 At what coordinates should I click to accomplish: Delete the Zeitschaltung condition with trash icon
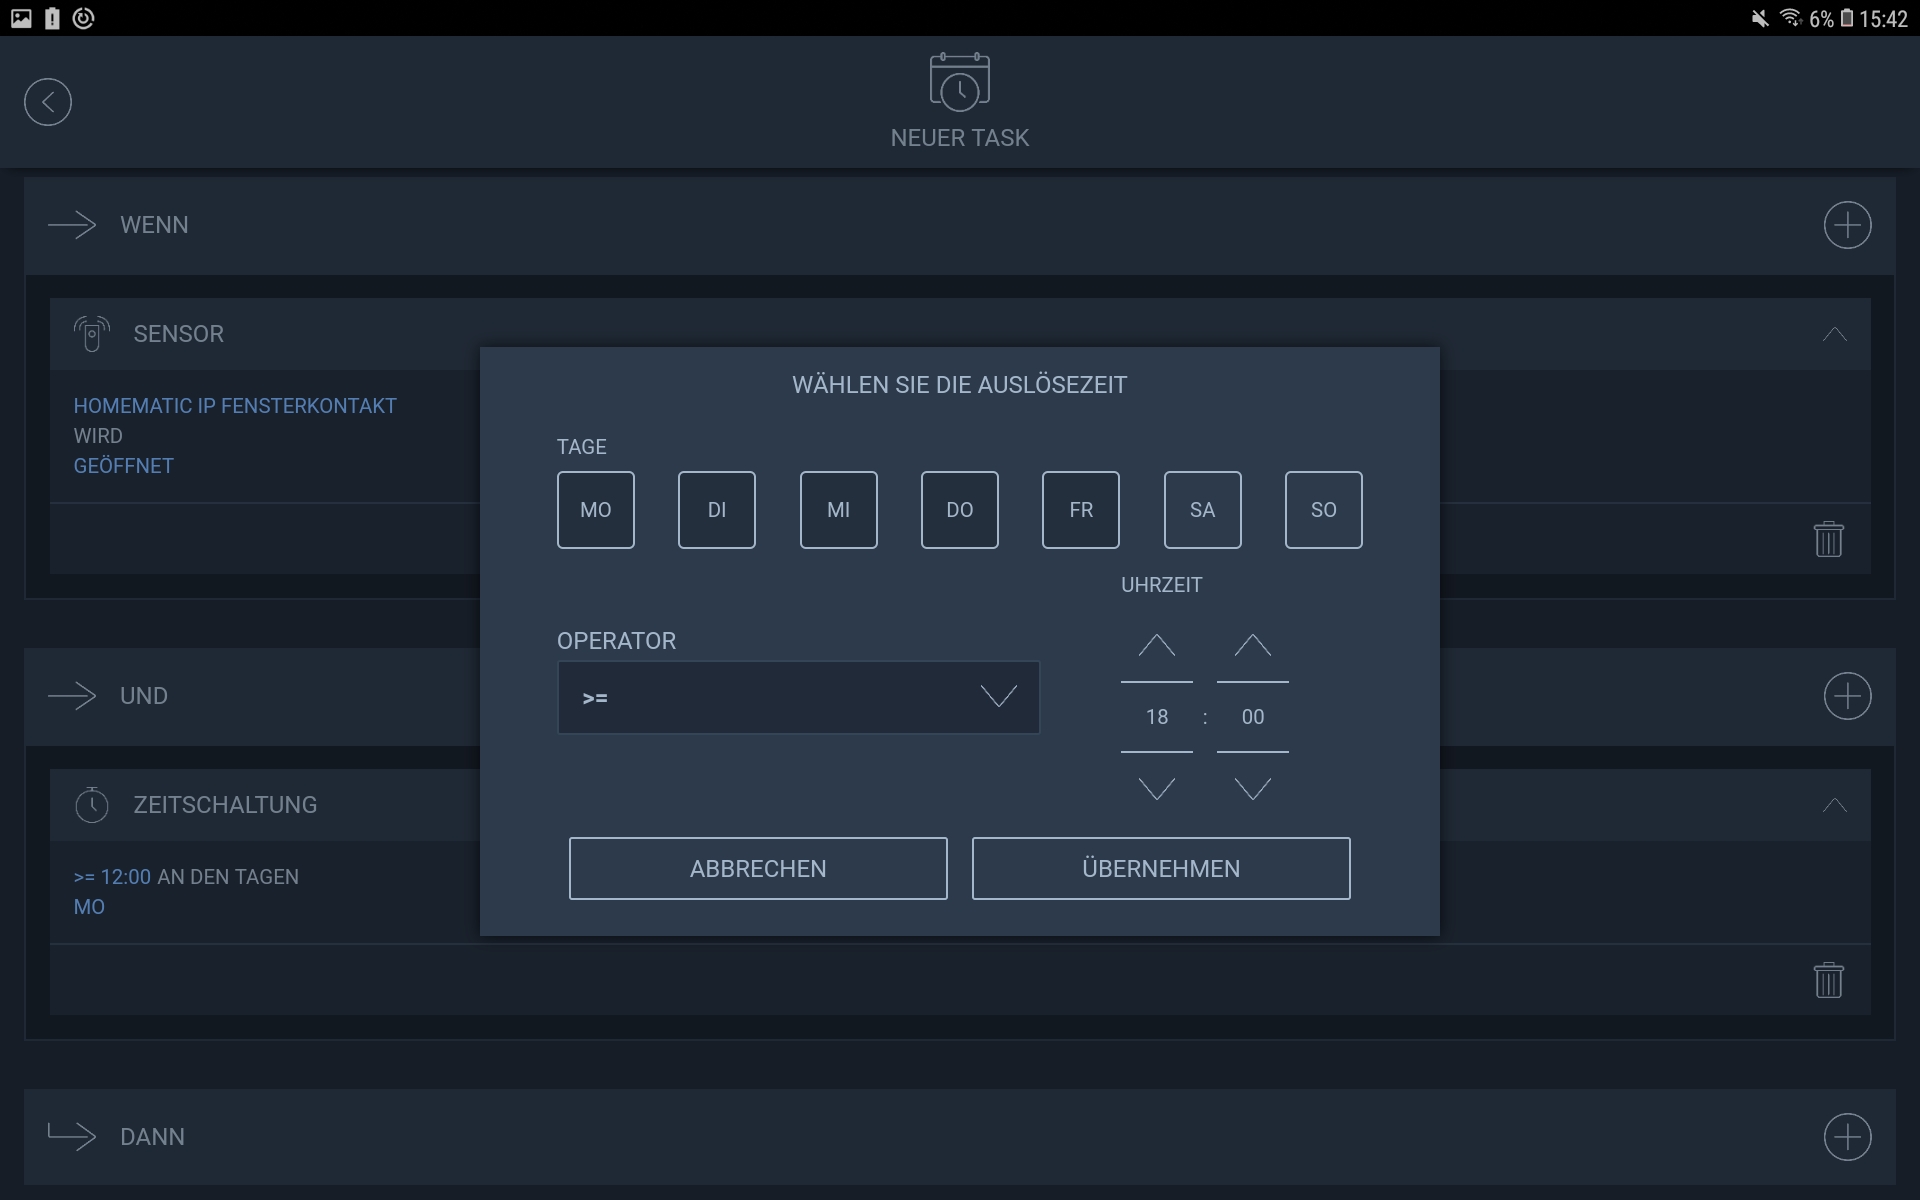[x=1828, y=980]
